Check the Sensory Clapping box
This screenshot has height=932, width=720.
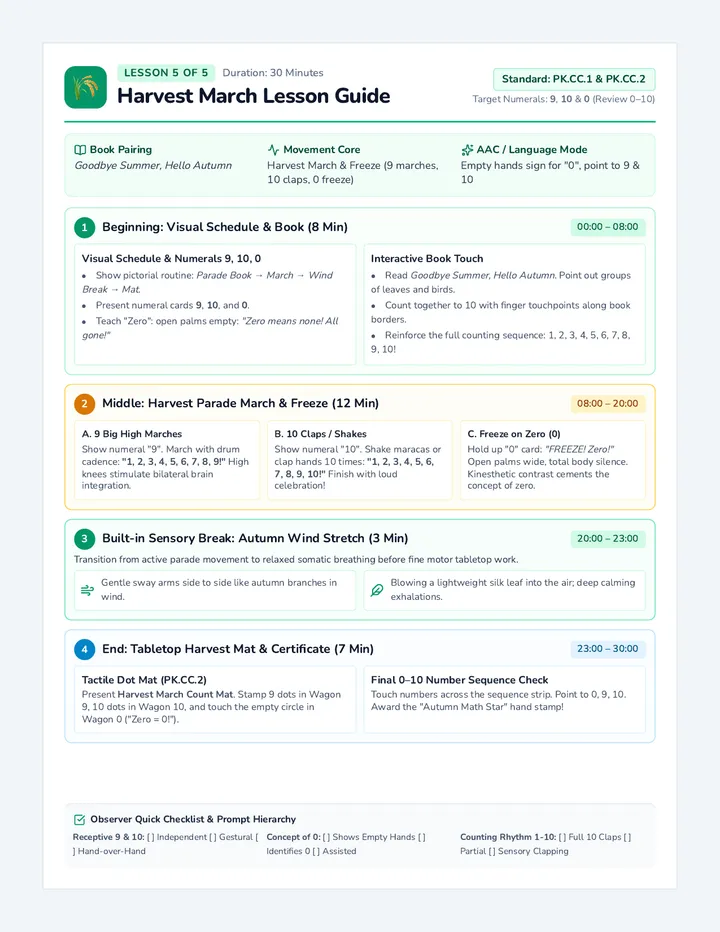[x=492, y=852]
